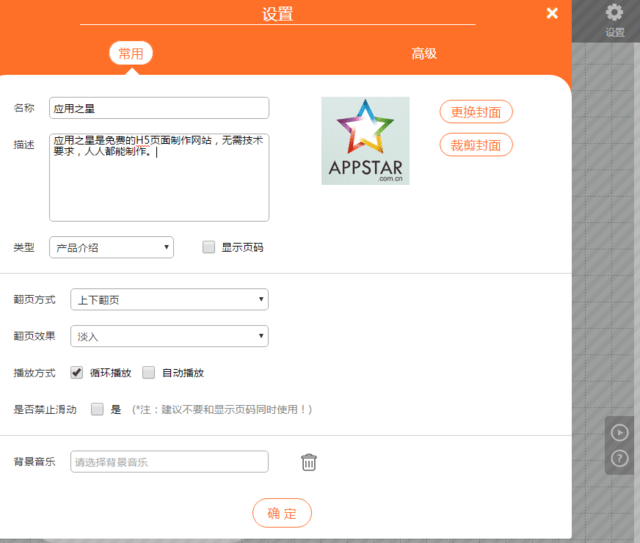This screenshot has width=640, height=543.
Task: Click the APPSTAR cover thumbnail
Action: 365,141
